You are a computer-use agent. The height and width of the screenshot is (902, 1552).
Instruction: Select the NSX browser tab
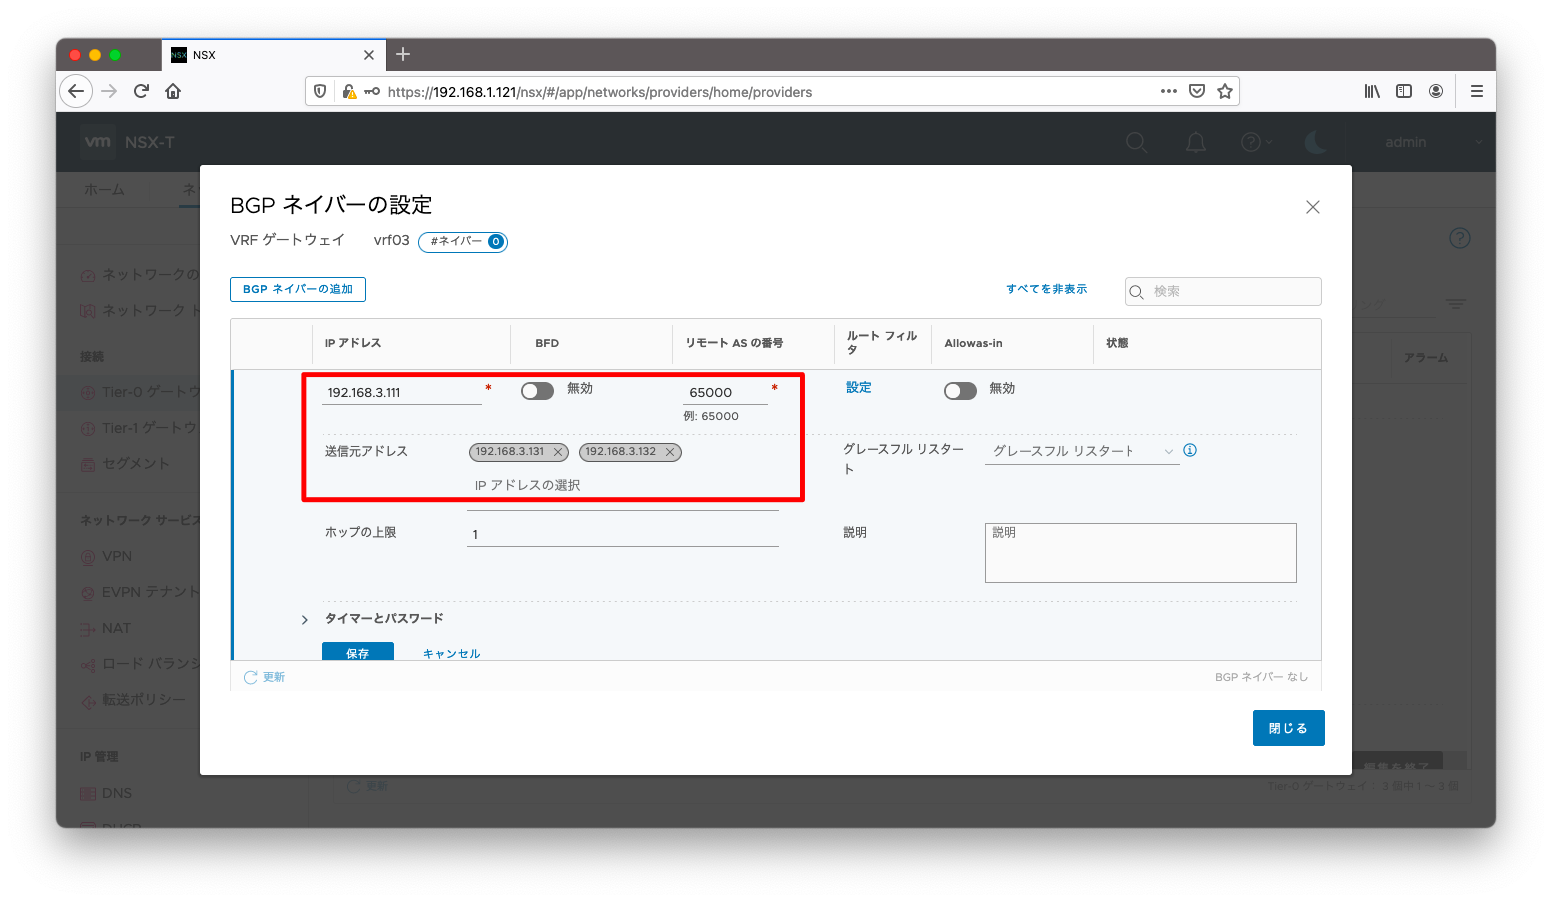[273, 55]
